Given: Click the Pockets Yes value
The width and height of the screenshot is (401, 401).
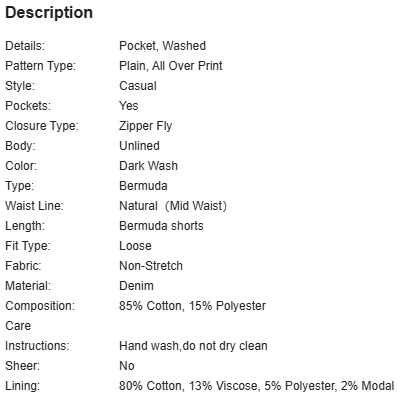Looking at the screenshot, I should 129,106.
